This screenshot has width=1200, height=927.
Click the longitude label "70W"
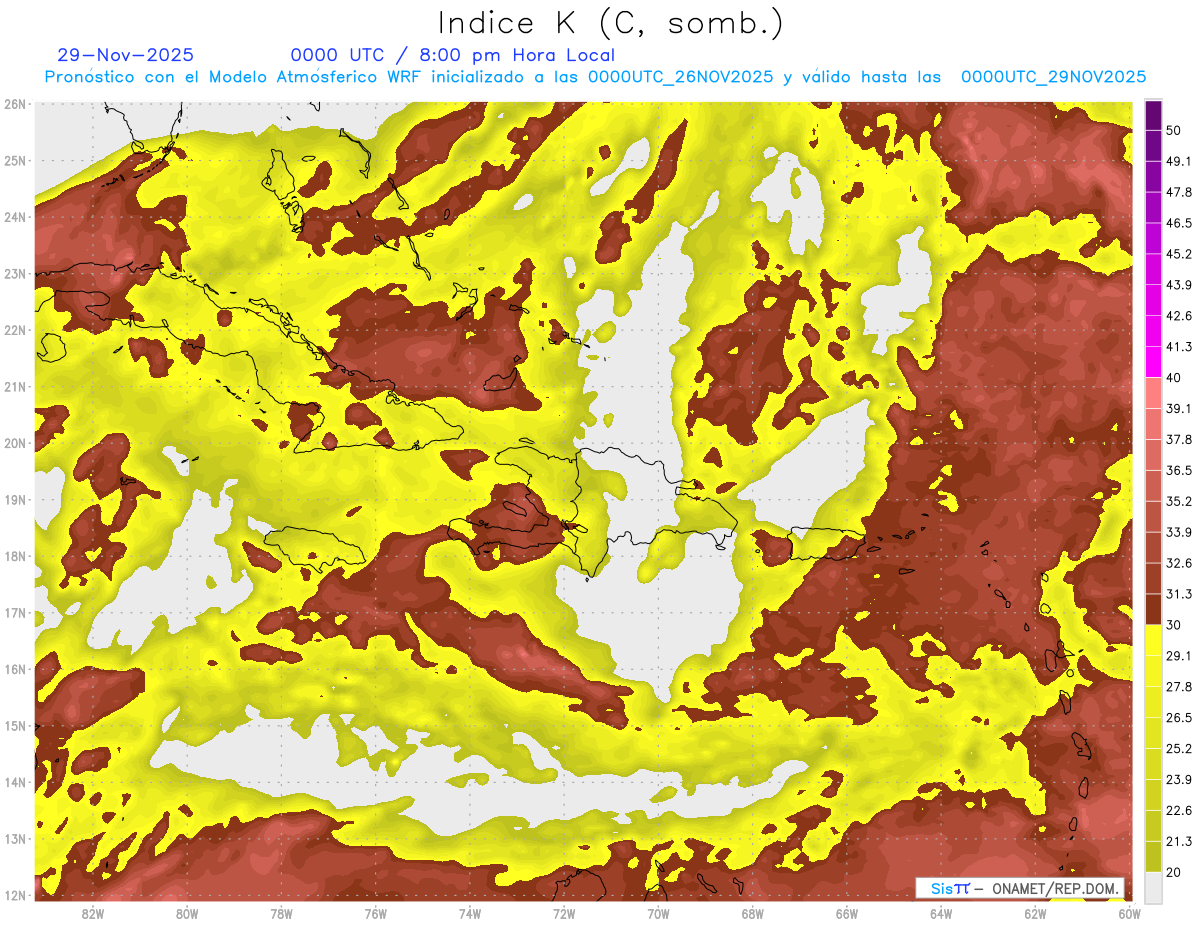[x=658, y=913]
